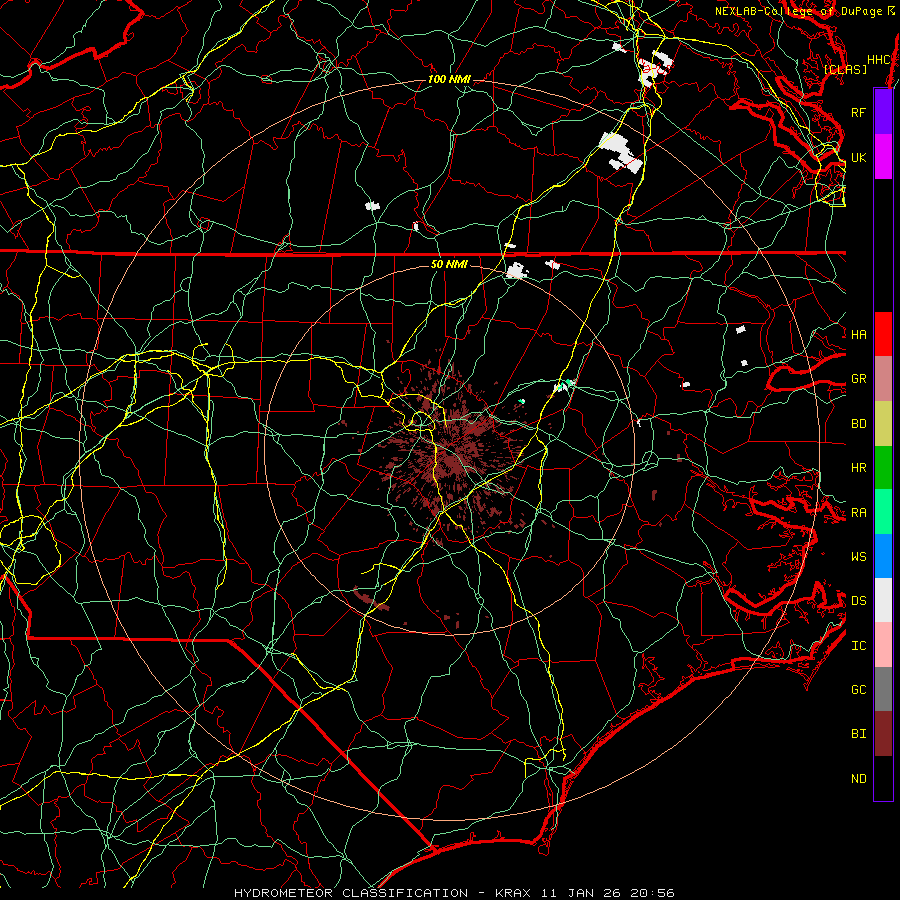
Task: Click the HYDROMETEOR CLASSIFICATION title text
Action: [x=351, y=893]
